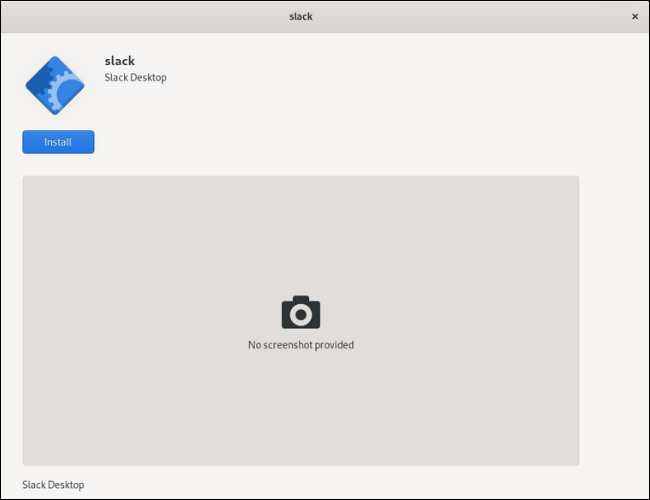
Task: Select the bold "slack" app name heading
Action: (x=119, y=61)
